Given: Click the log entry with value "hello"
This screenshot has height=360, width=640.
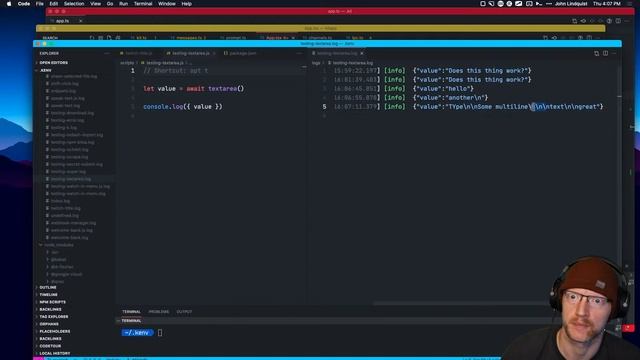Looking at the screenshot, I should (403, 89).
